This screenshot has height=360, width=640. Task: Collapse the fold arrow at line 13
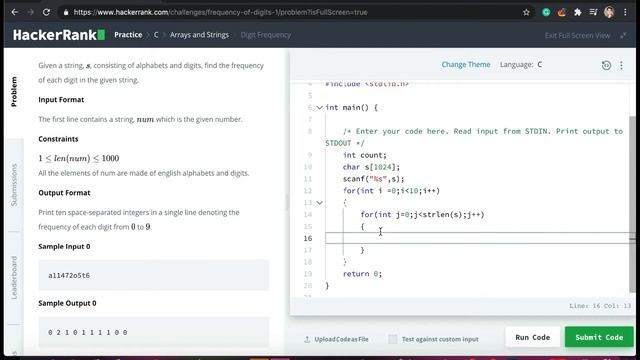pos(320,203)
